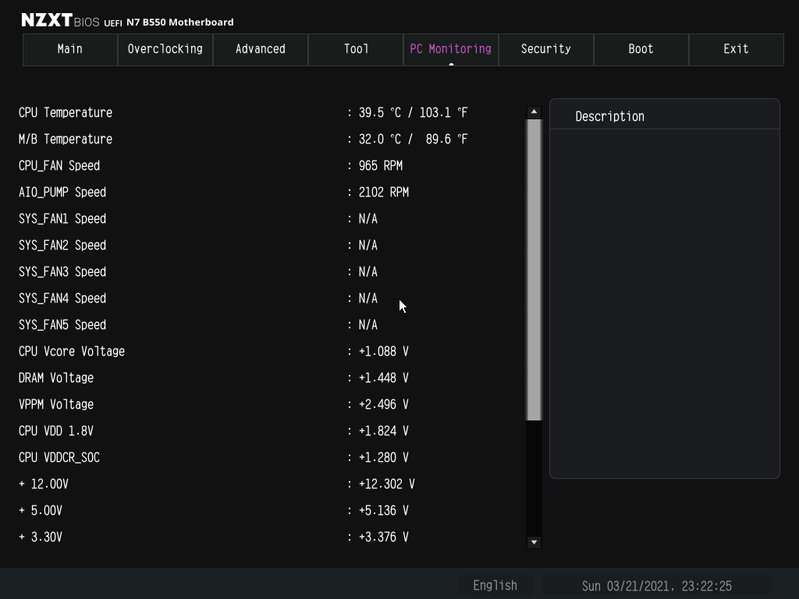Select the CPU_FAN Speed label

(x=59, y=166)
